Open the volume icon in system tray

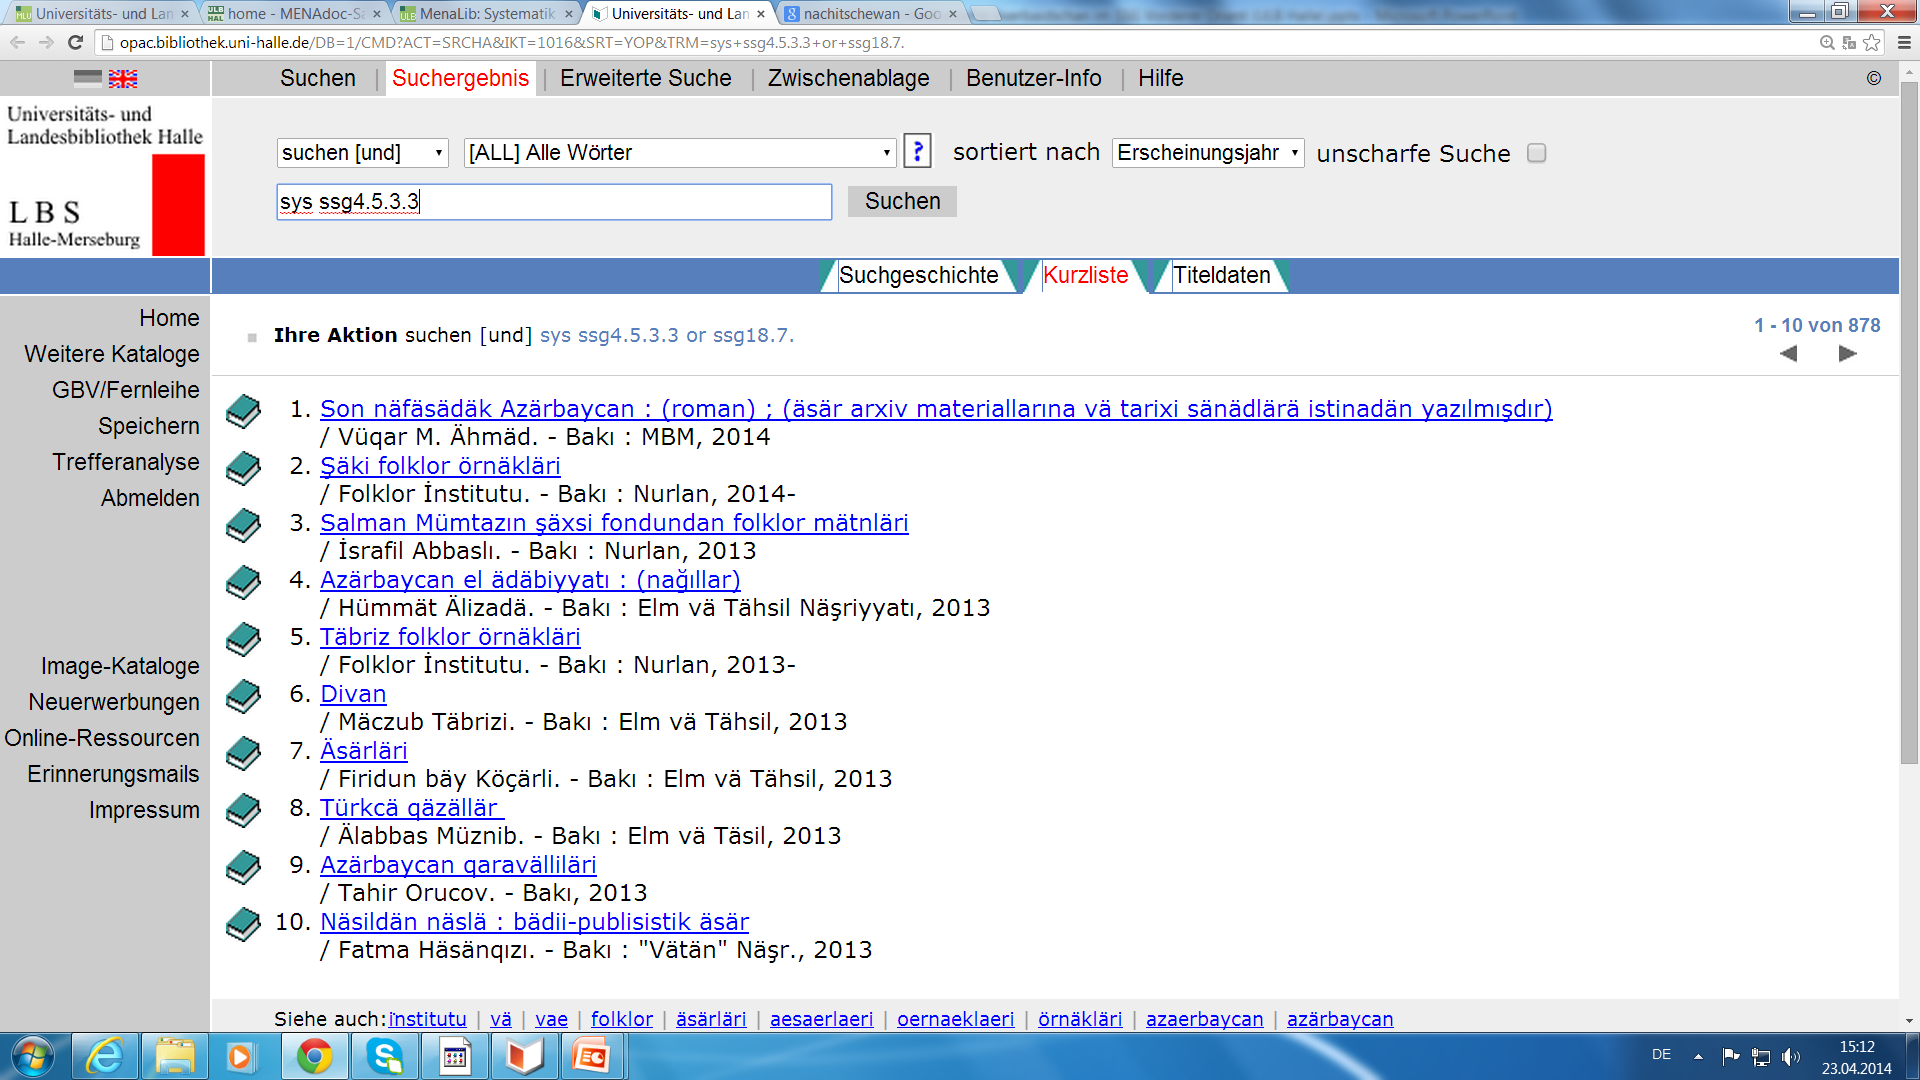[1790, 1056]
